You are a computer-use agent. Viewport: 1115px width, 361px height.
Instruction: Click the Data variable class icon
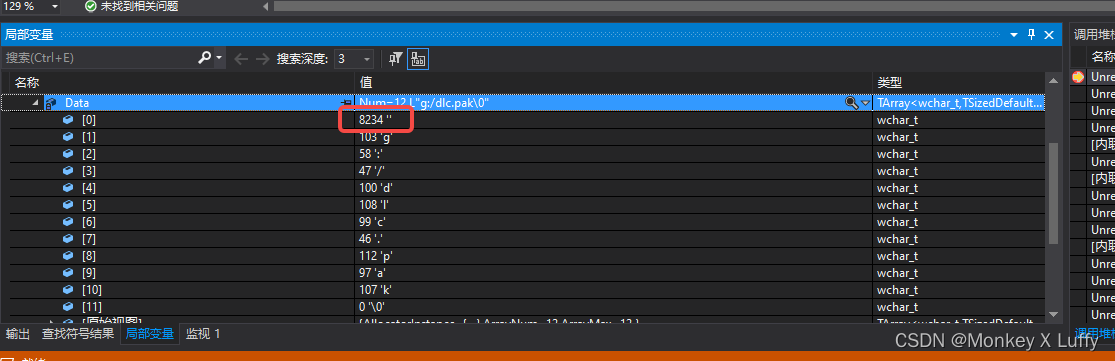[51, 103]
